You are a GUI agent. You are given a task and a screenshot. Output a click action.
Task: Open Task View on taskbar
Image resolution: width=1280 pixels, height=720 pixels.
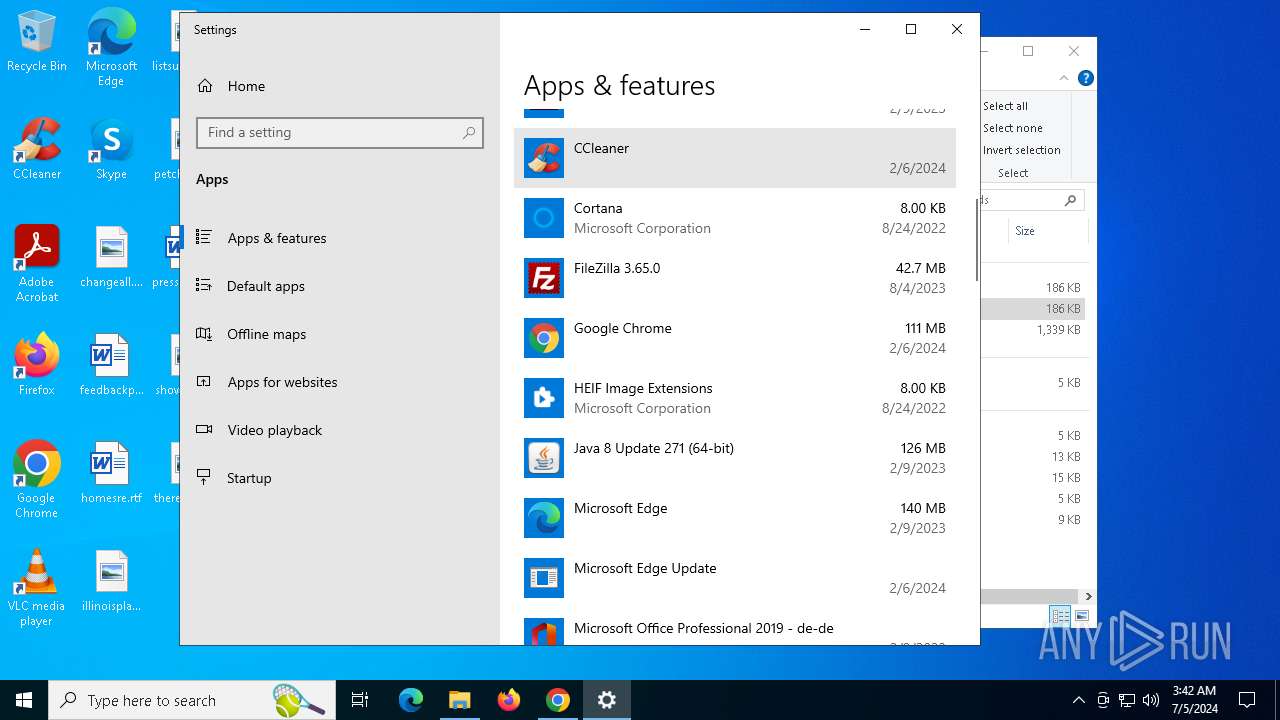[360, 700]
